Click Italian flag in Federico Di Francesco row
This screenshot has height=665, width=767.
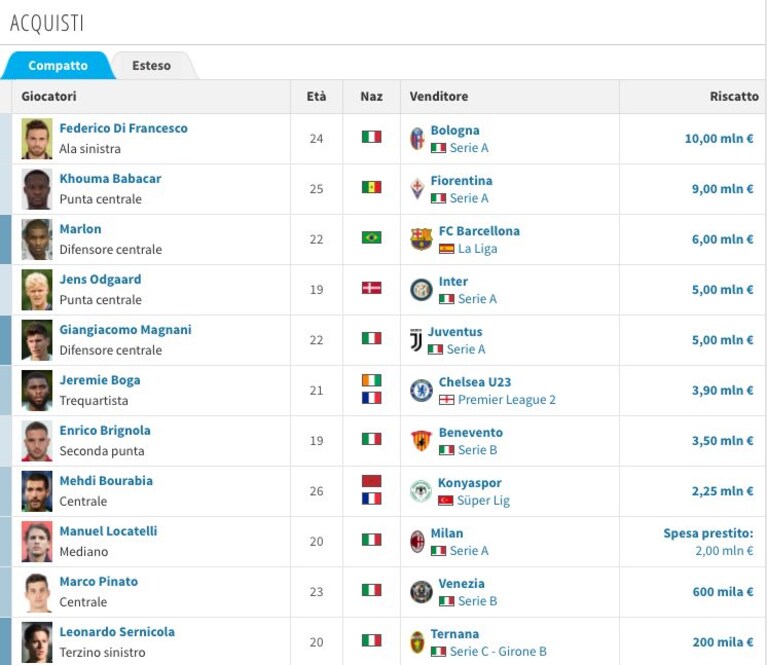point(371,137)
